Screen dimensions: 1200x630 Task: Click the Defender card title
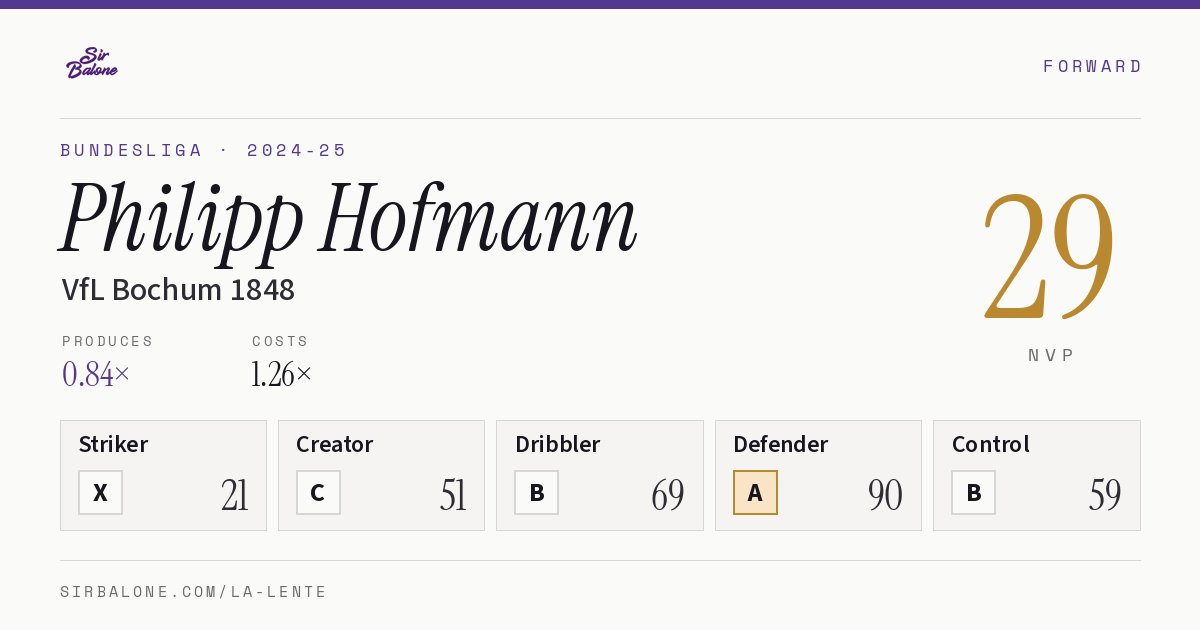pyautogui.click(x=781, y=444)
